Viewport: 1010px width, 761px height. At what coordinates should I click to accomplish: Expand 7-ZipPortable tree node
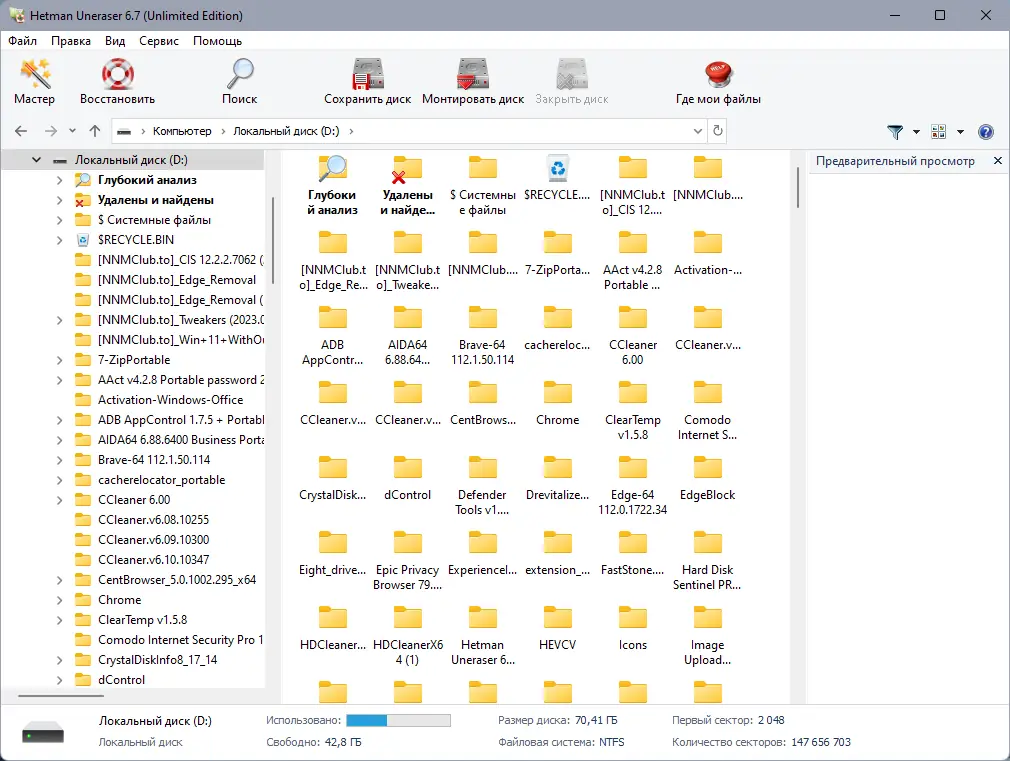tap(59, 360)
